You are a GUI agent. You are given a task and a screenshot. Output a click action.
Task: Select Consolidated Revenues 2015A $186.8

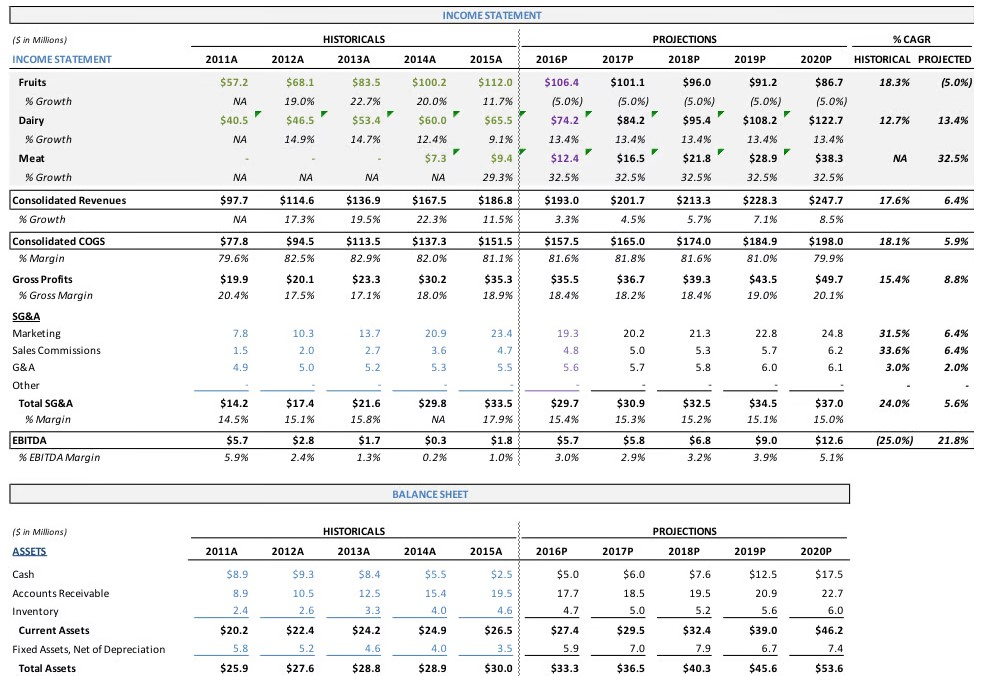click(495, 200)
